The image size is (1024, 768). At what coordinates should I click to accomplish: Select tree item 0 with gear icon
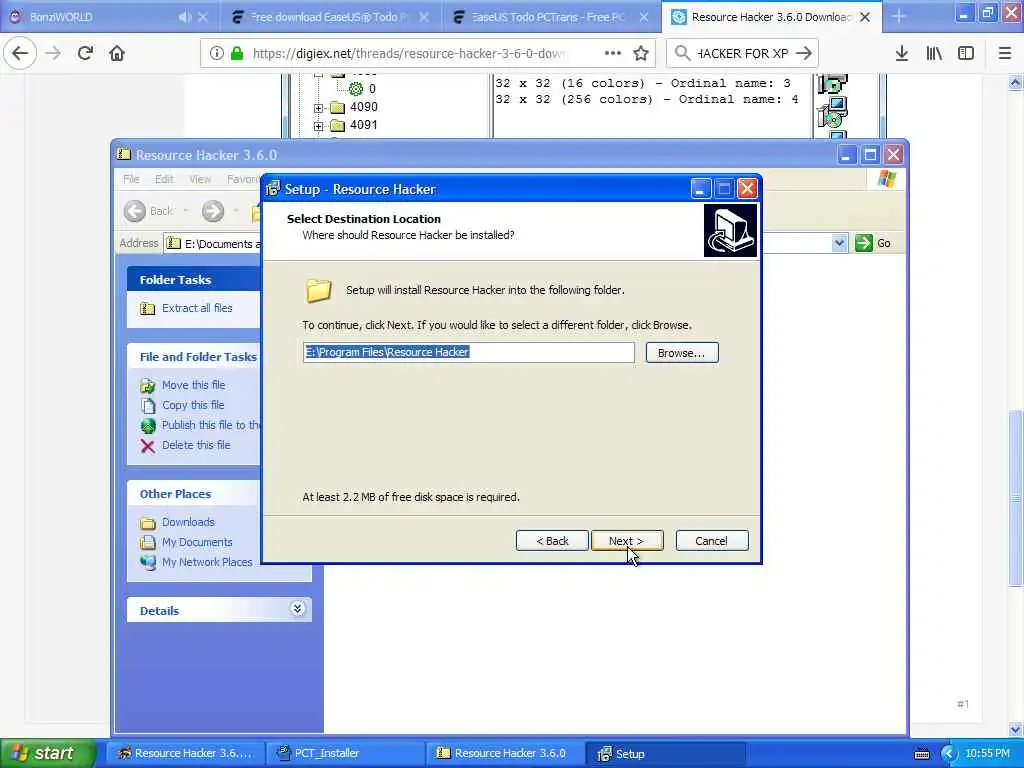click(363, 89)
